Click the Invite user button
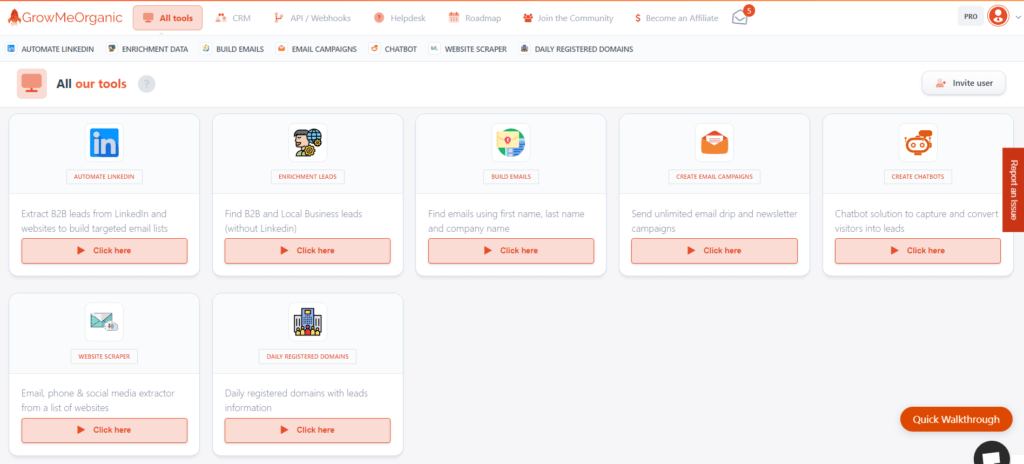 point(964,83)
